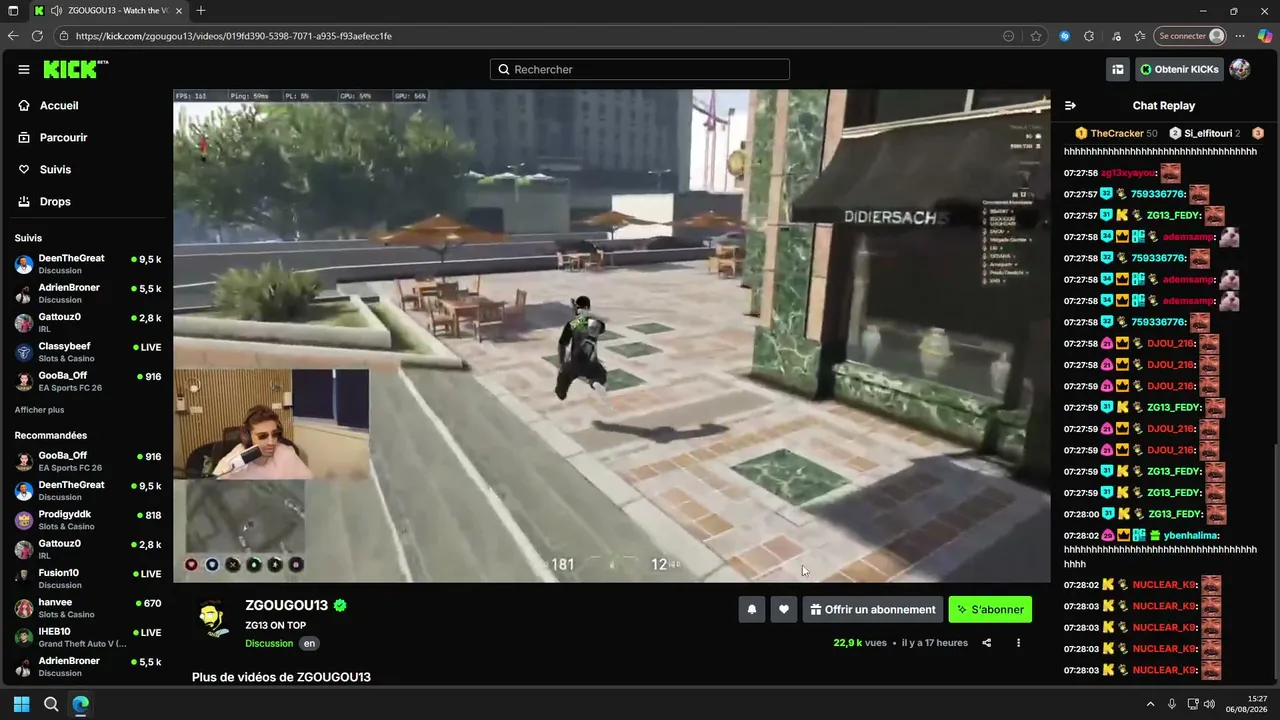Viewport: 1280px width, 720px height.
Task: Open the three-dot video options menu
Action: (x=1019, y=643)
